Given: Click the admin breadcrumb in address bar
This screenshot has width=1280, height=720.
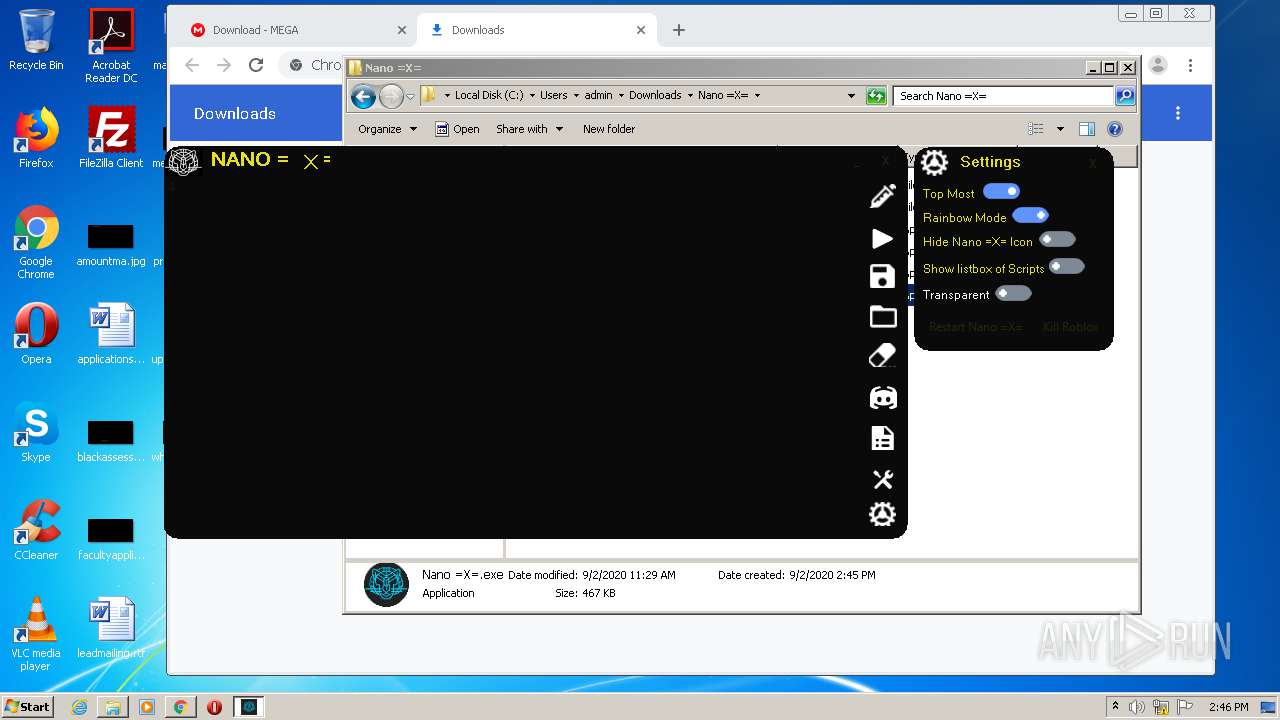Looking at the screenshot, I should click(598, 96).
